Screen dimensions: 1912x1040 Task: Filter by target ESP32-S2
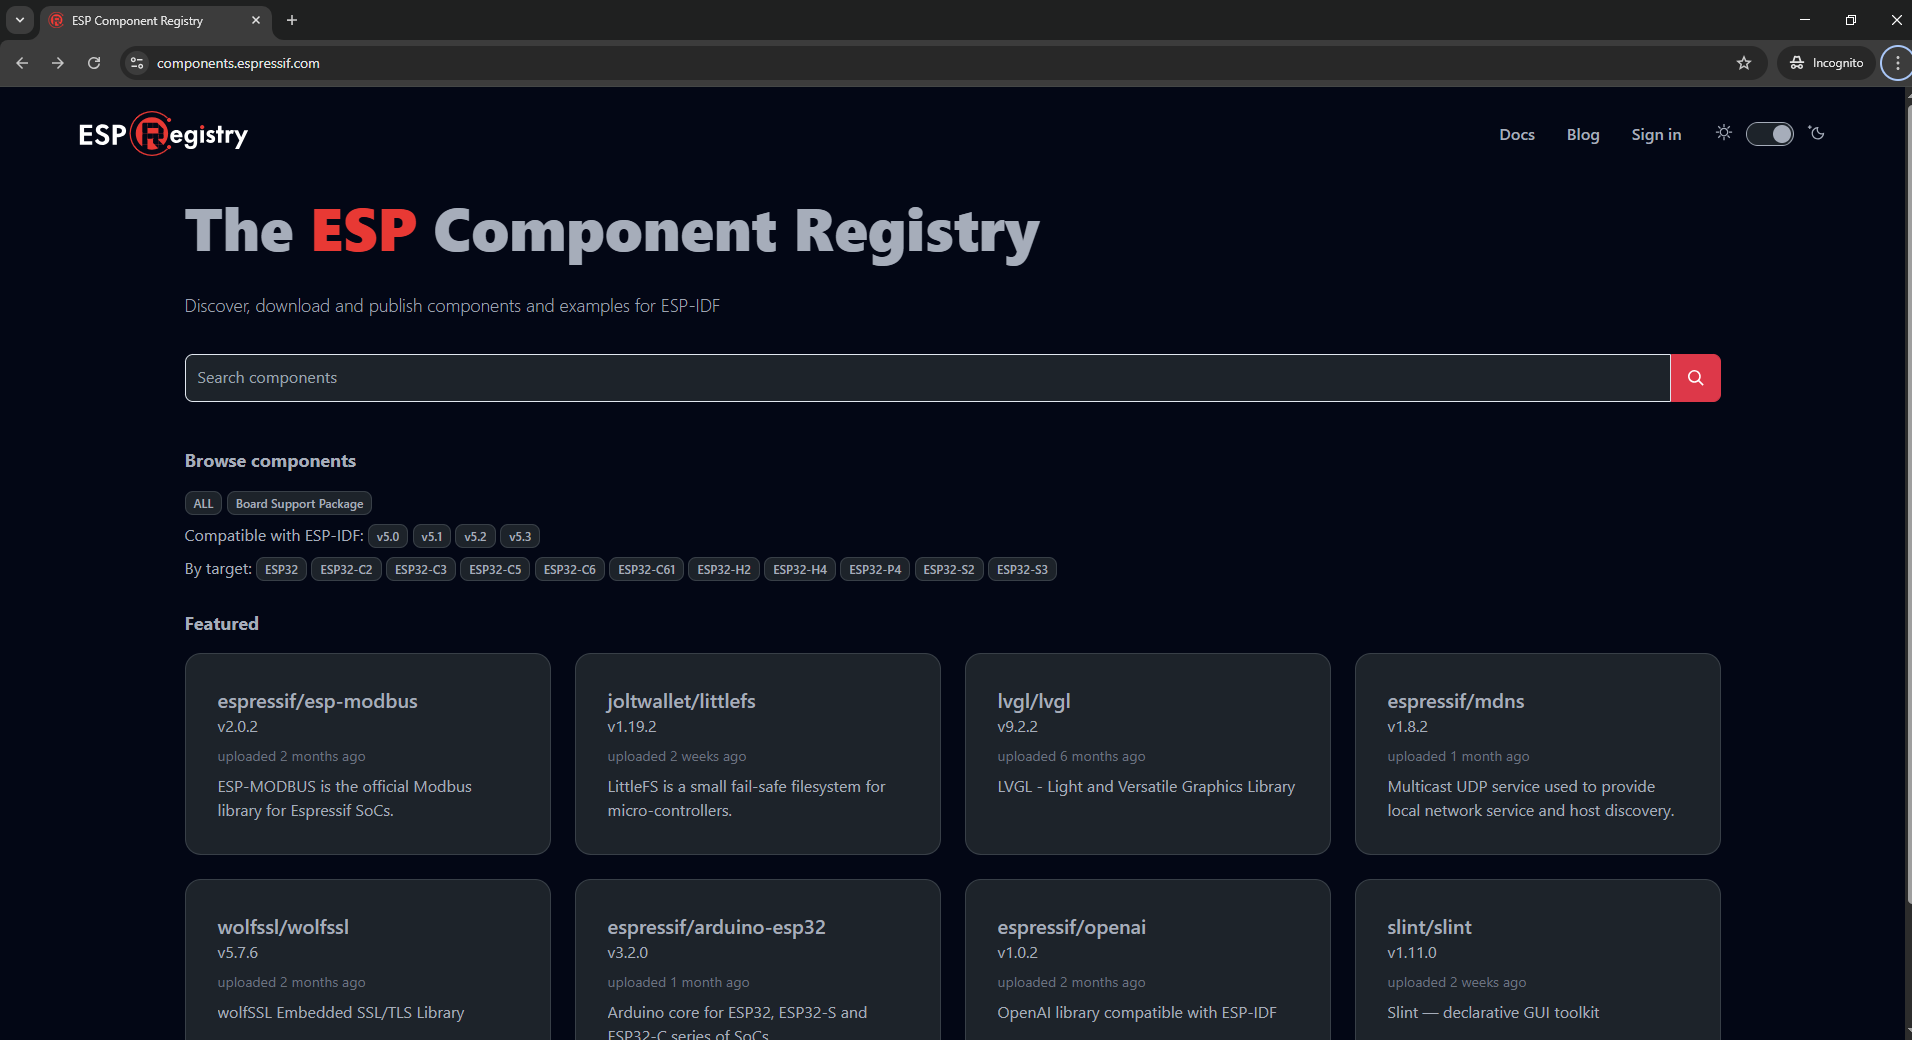point(949,570)
